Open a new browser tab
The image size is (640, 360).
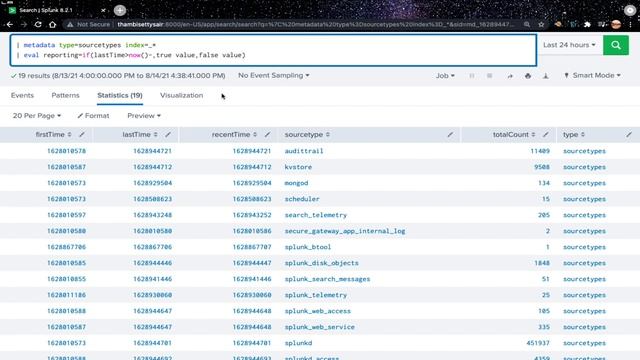click(x=120, y=10)
